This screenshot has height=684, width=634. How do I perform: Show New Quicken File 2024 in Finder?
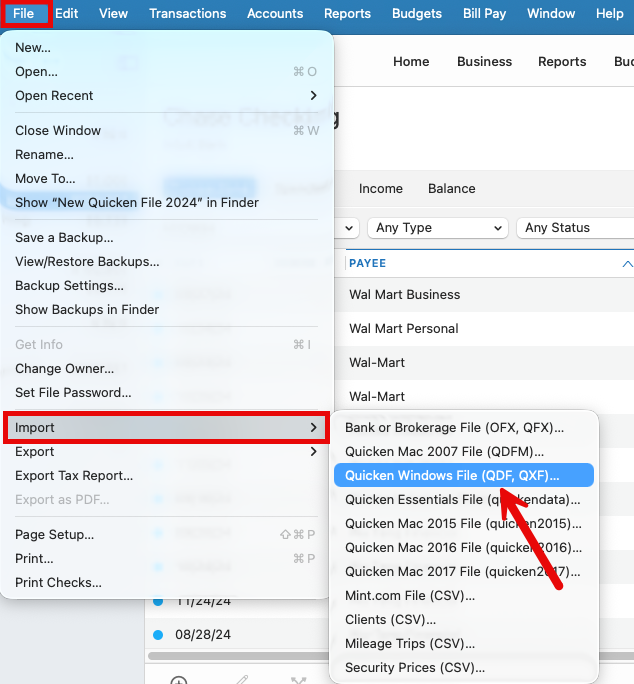pyautogui.click(x=166, y=202)
